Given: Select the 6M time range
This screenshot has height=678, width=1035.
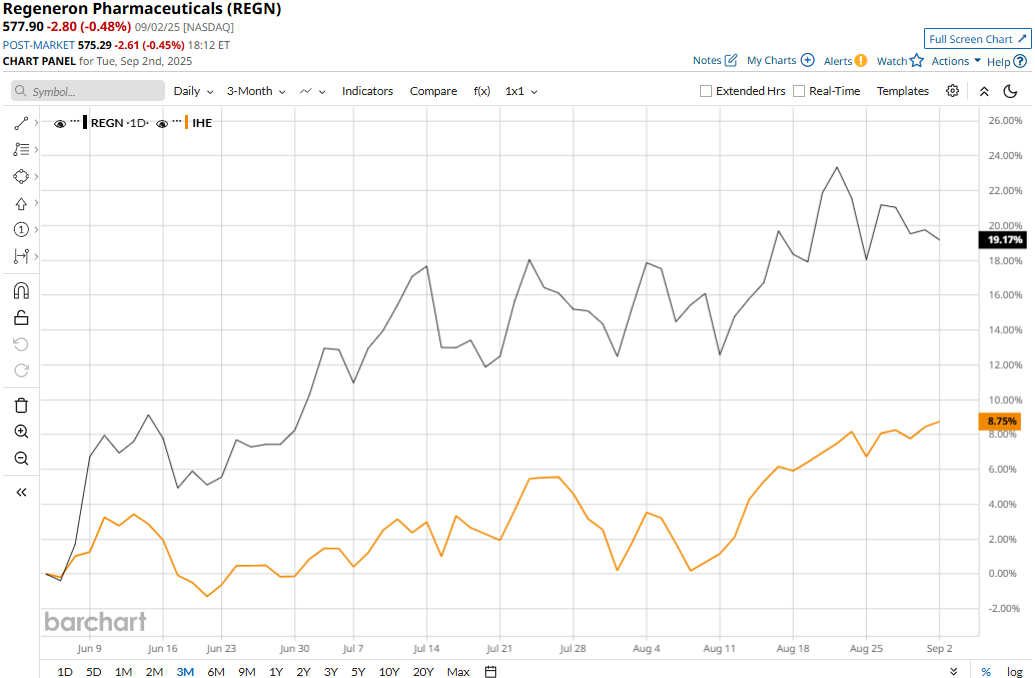Looking at the screenshot, I should (216, 671).
